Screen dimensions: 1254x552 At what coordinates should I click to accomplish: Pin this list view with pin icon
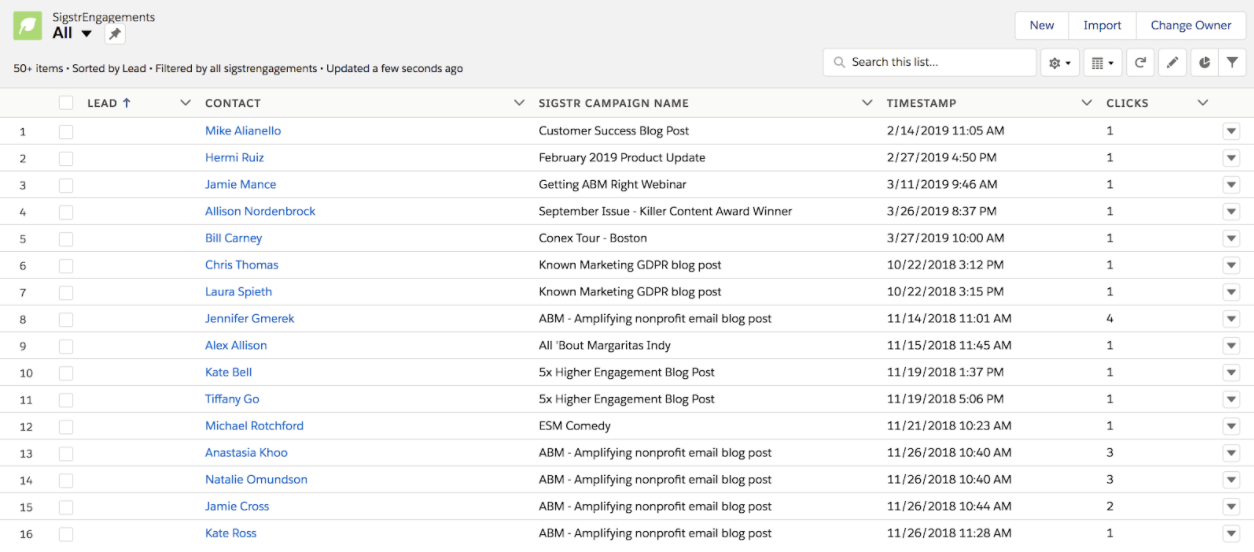[115, 34]
